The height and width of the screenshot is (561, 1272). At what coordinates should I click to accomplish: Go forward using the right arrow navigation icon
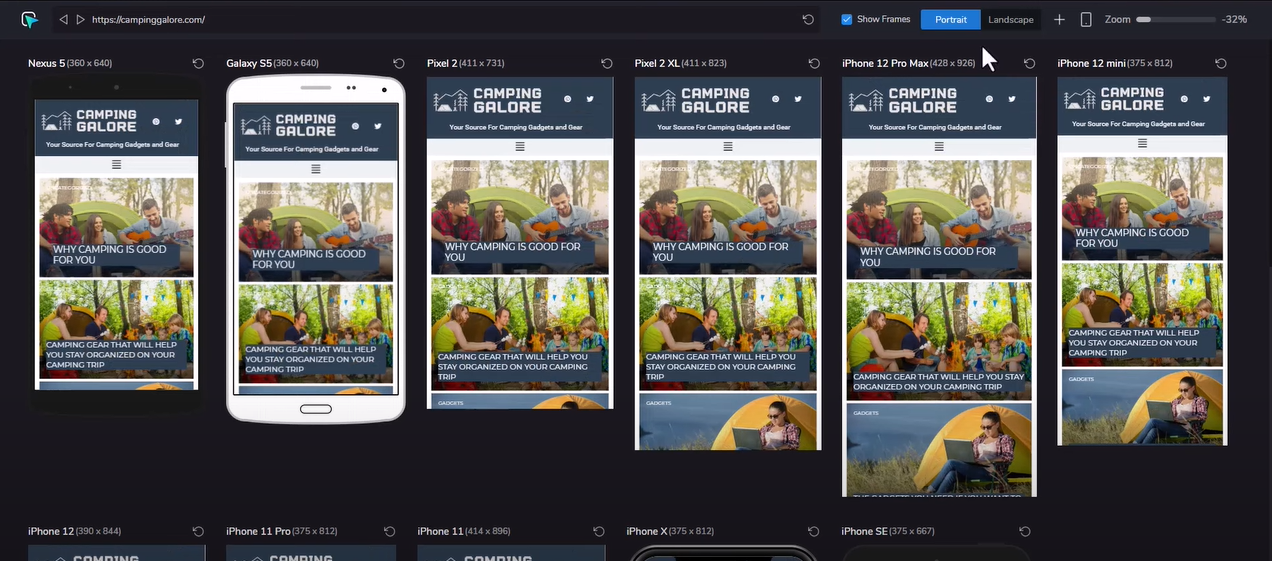(81, 19)
